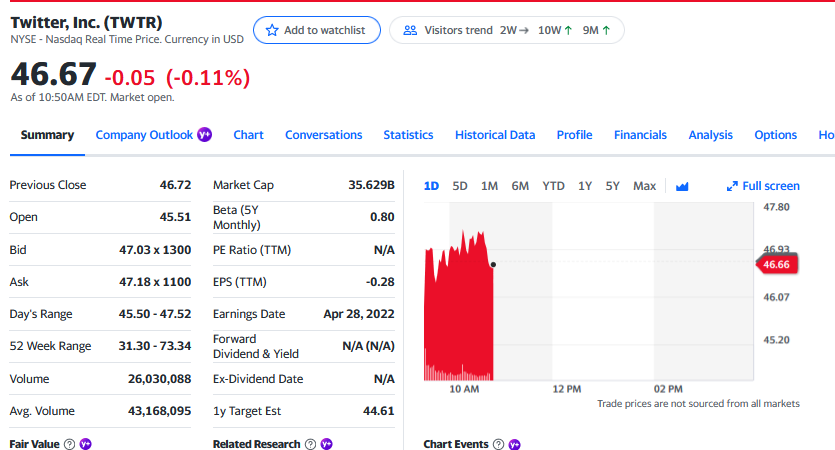Click the Earnings Date Apr 28, 2022

coord(359,314)
